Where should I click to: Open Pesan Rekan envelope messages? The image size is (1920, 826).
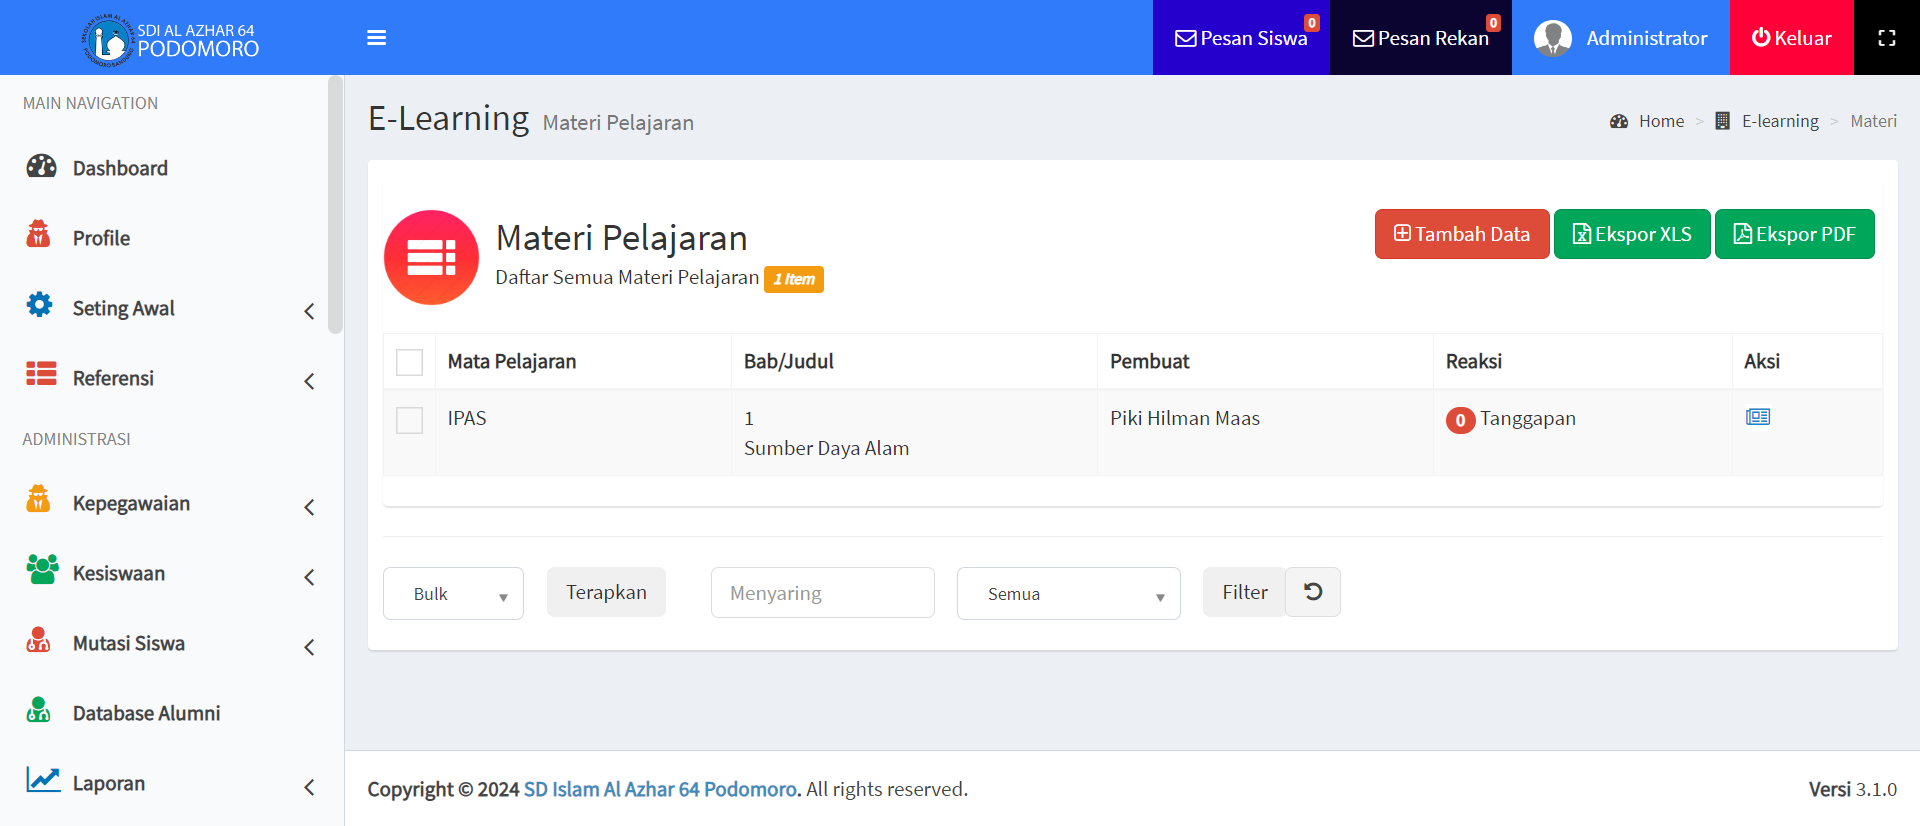click(1420, 38)
